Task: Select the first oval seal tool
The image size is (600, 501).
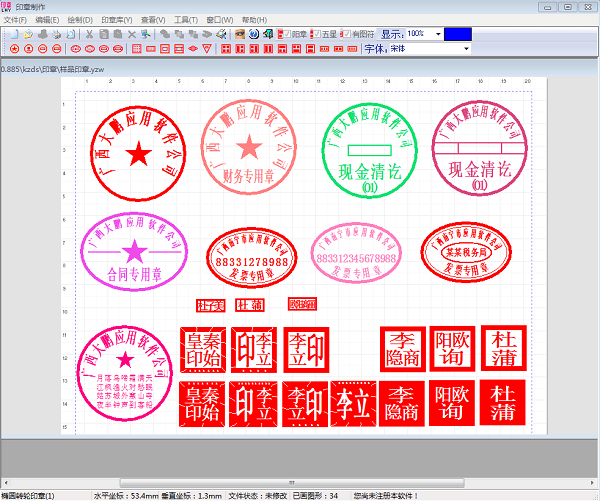Action: [74, 48]
